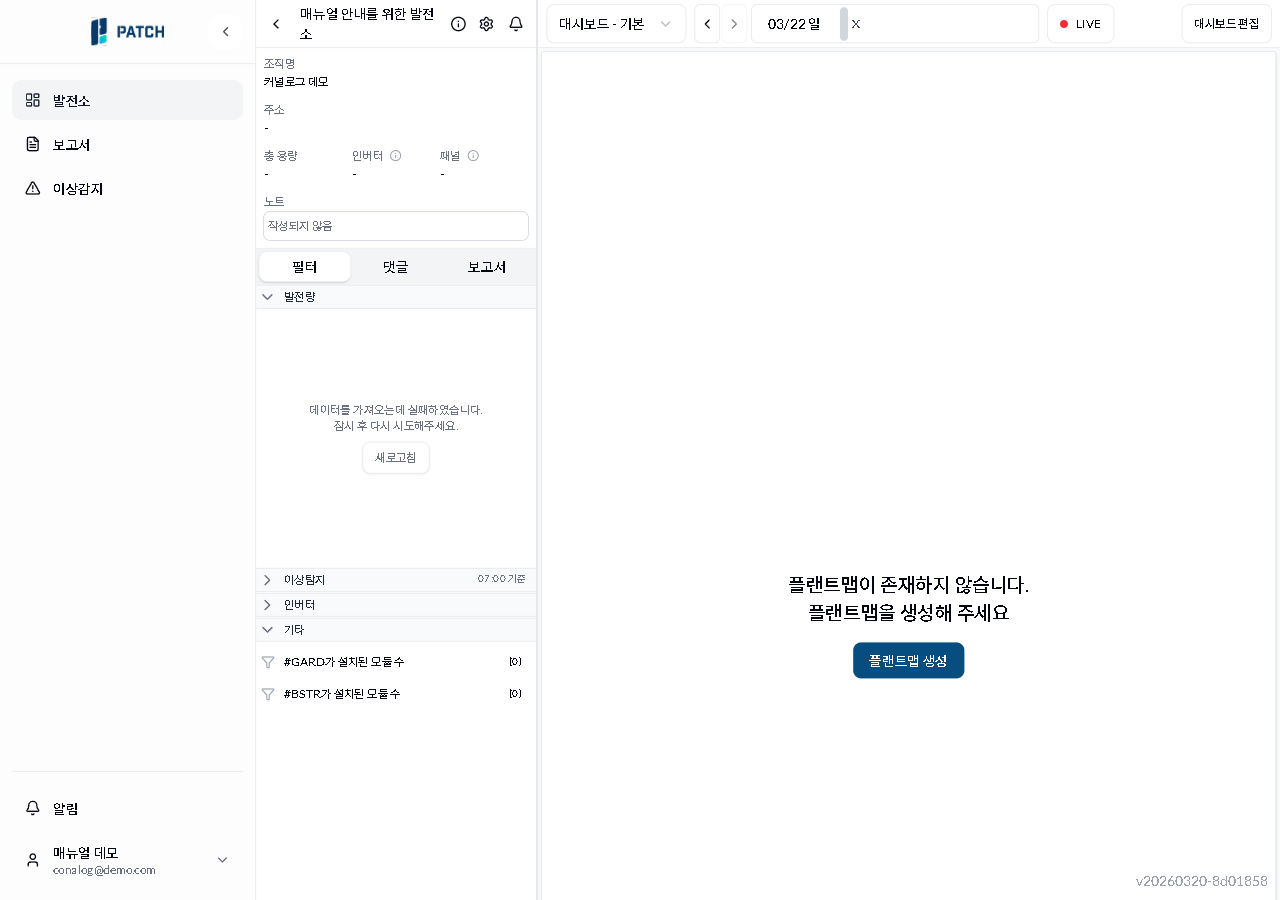
Task: Collapse the 발전량 section
Action: [268, 296]
